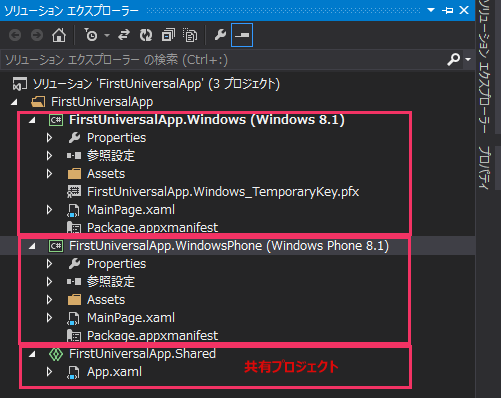
Task: Select the プロパティ side tab
Action: 484,168
